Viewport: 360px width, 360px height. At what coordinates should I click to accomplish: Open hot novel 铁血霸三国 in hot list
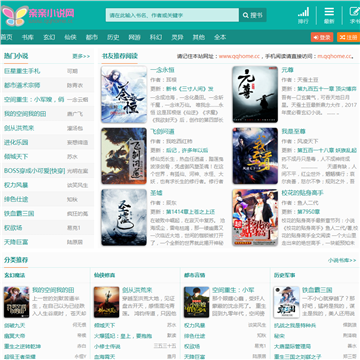tap(19, 213)
